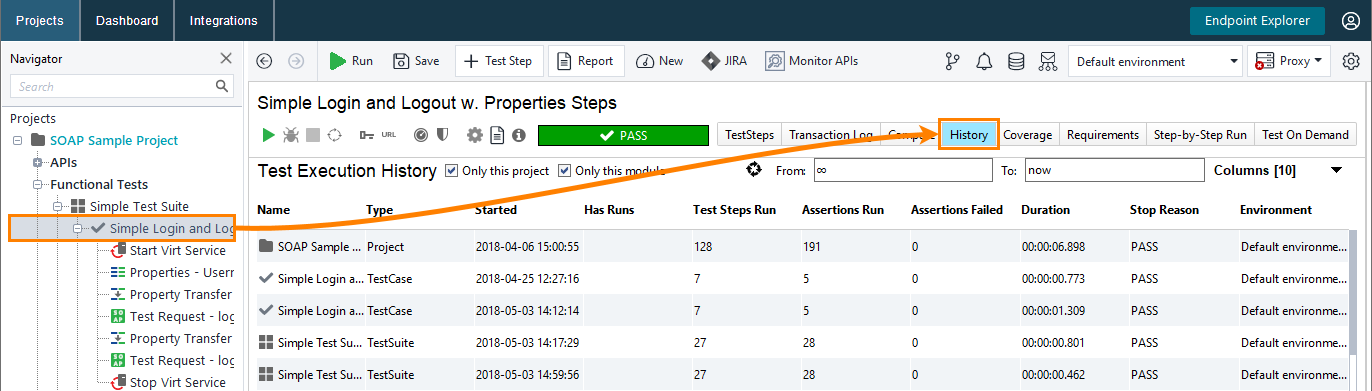The image size is (1372, 391).
Task: Click the info circle icon
Action: tap(519, 134)
